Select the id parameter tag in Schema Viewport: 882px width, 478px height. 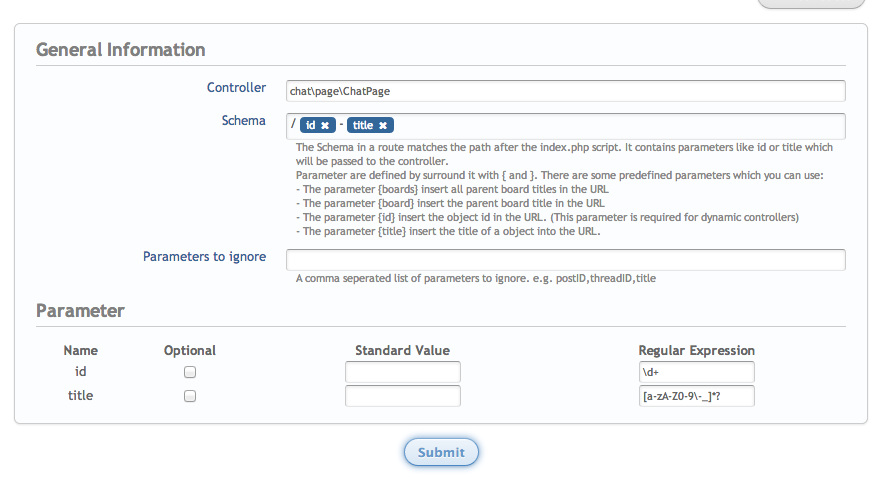coord(311,125)
